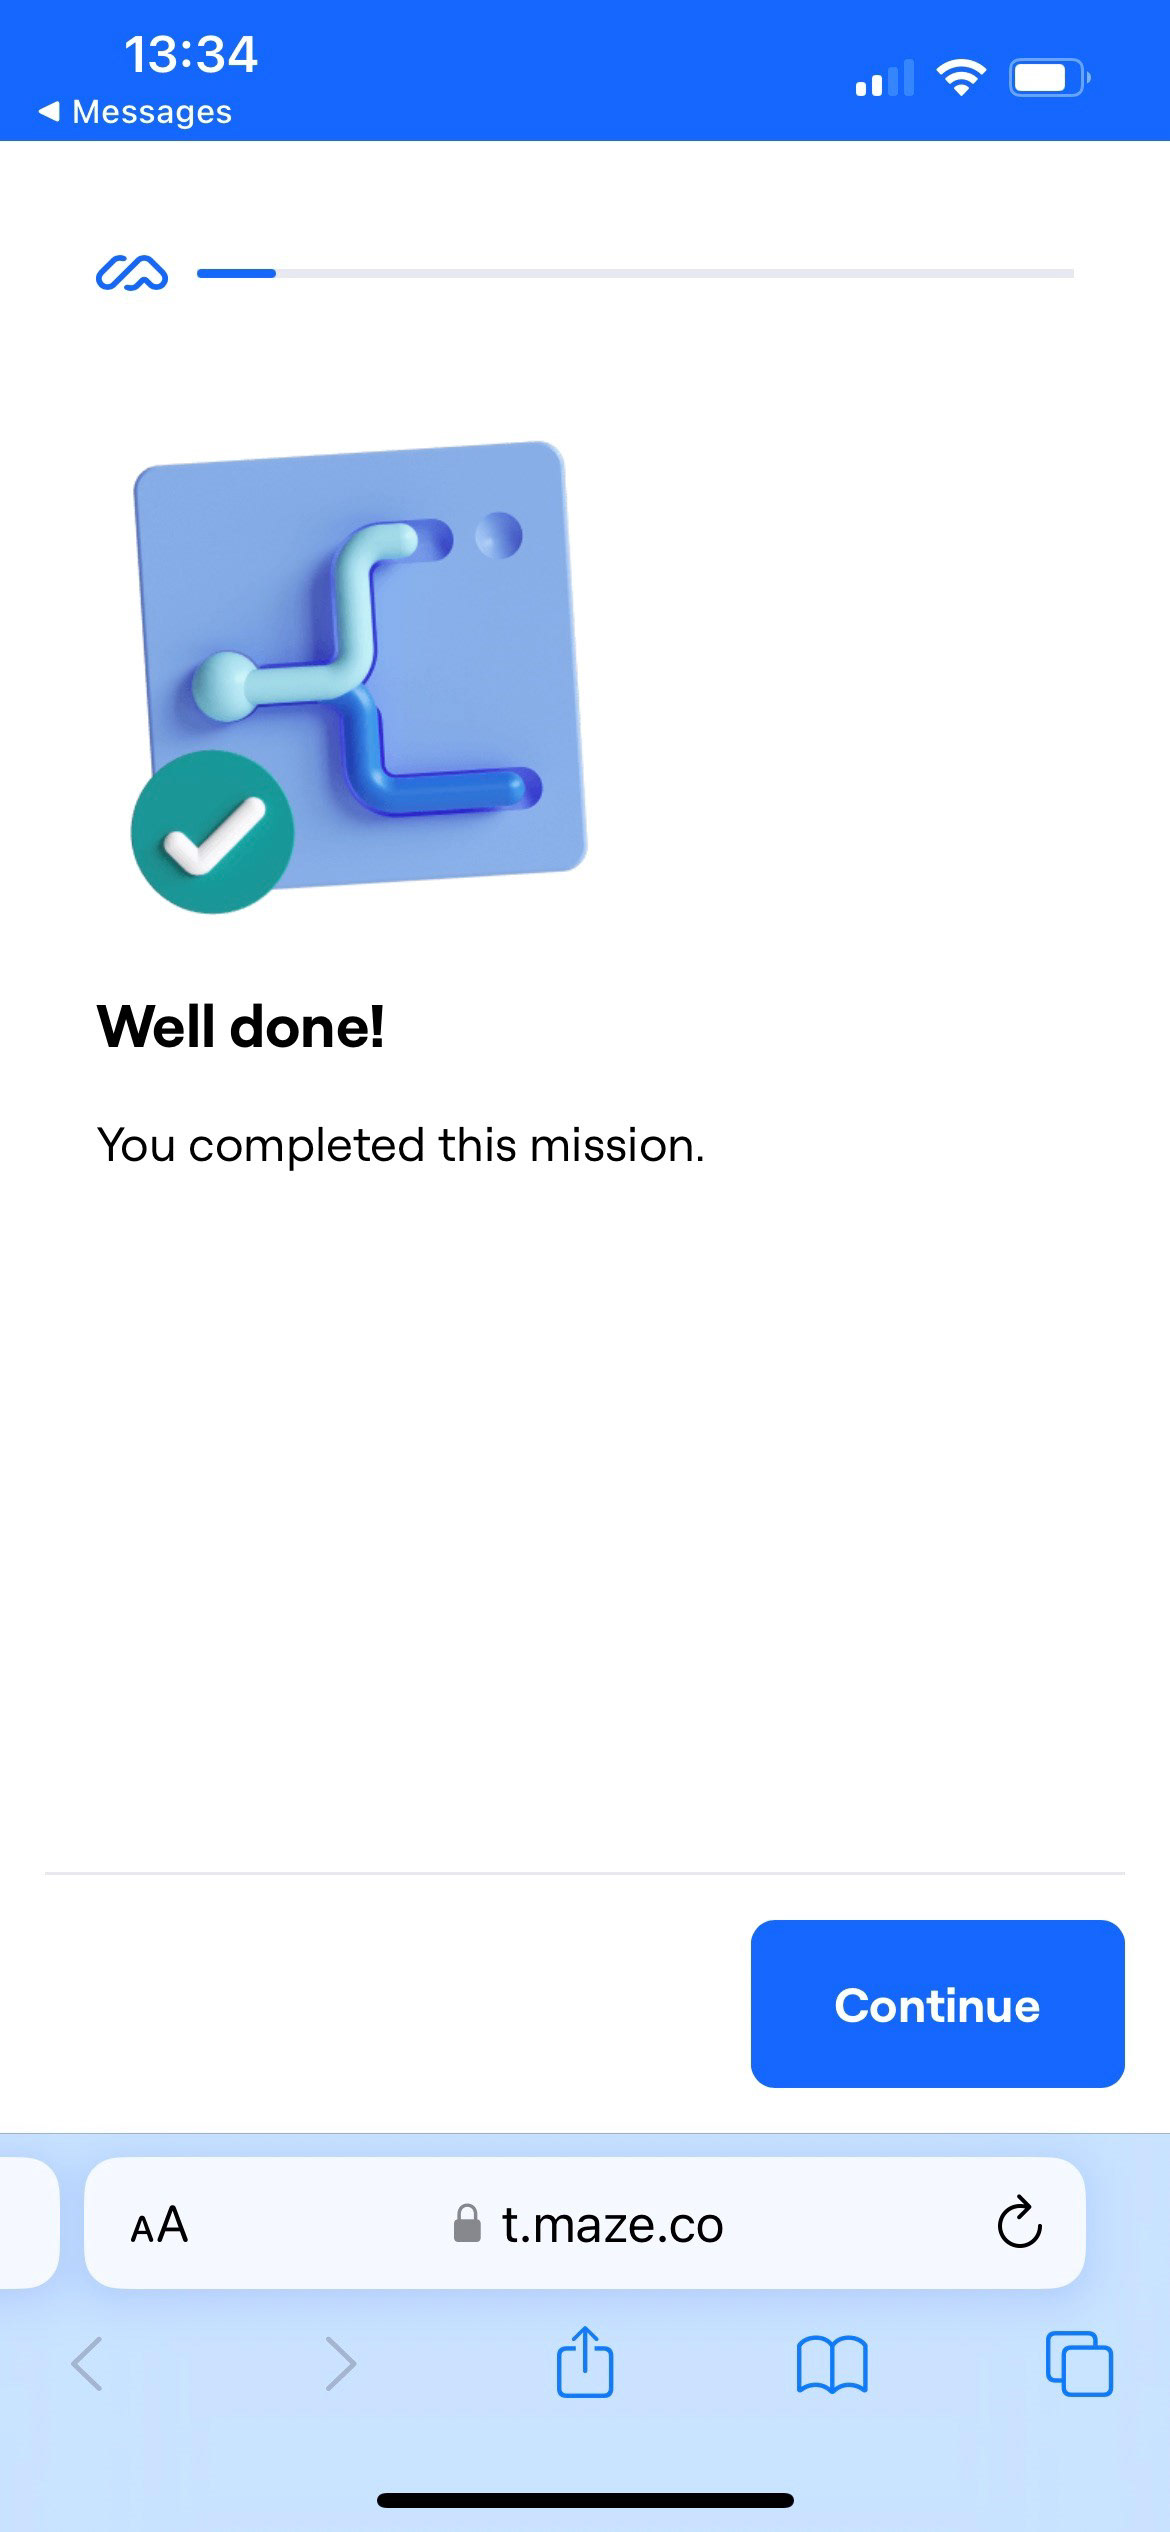
Task: Tap the battery status icon
Action: click(x=1049, y=78)
